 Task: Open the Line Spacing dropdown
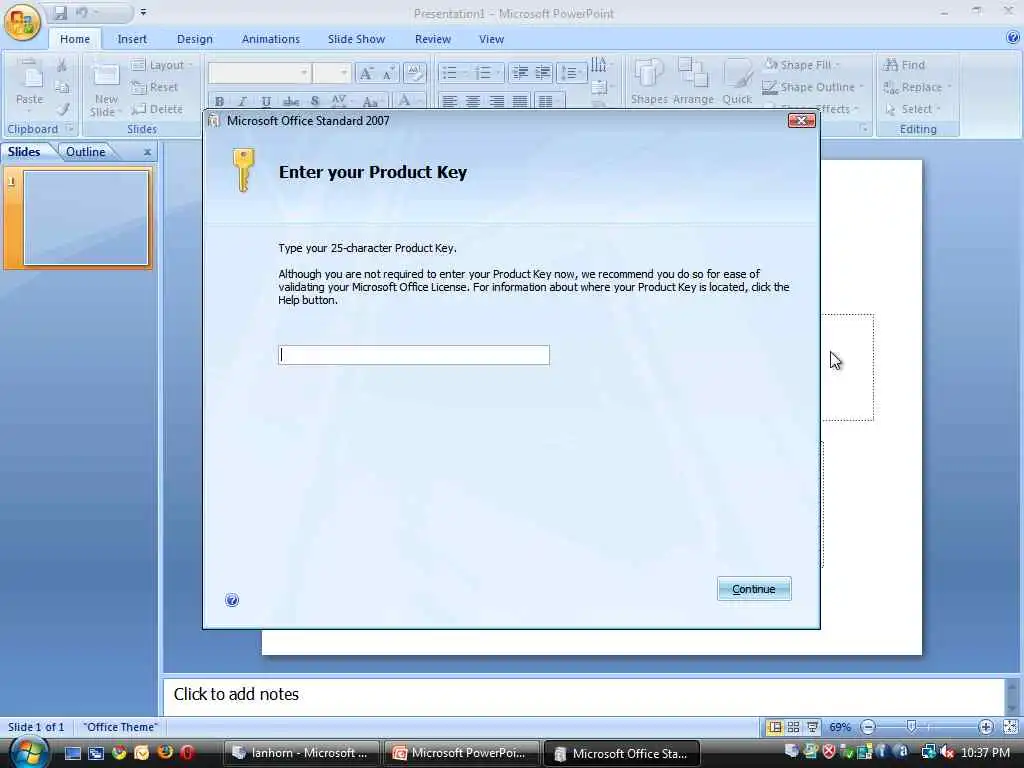(x=571, y=72)
